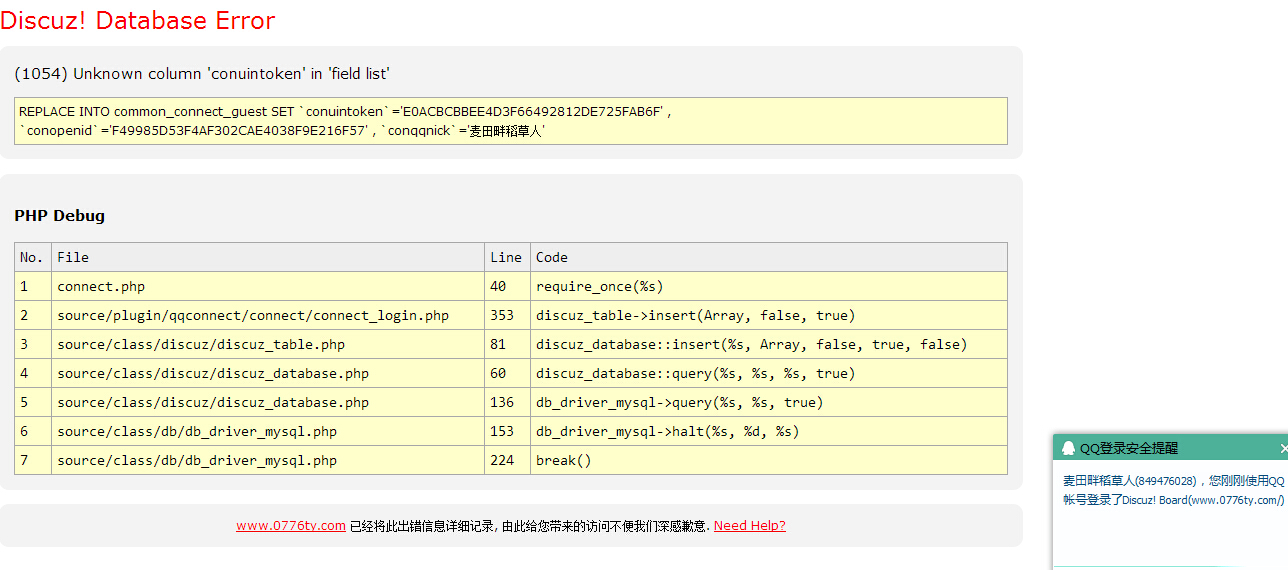Click the QQ penguin icon in the notification
This screenshot has height=570, width=1288.
point(1069,449)
